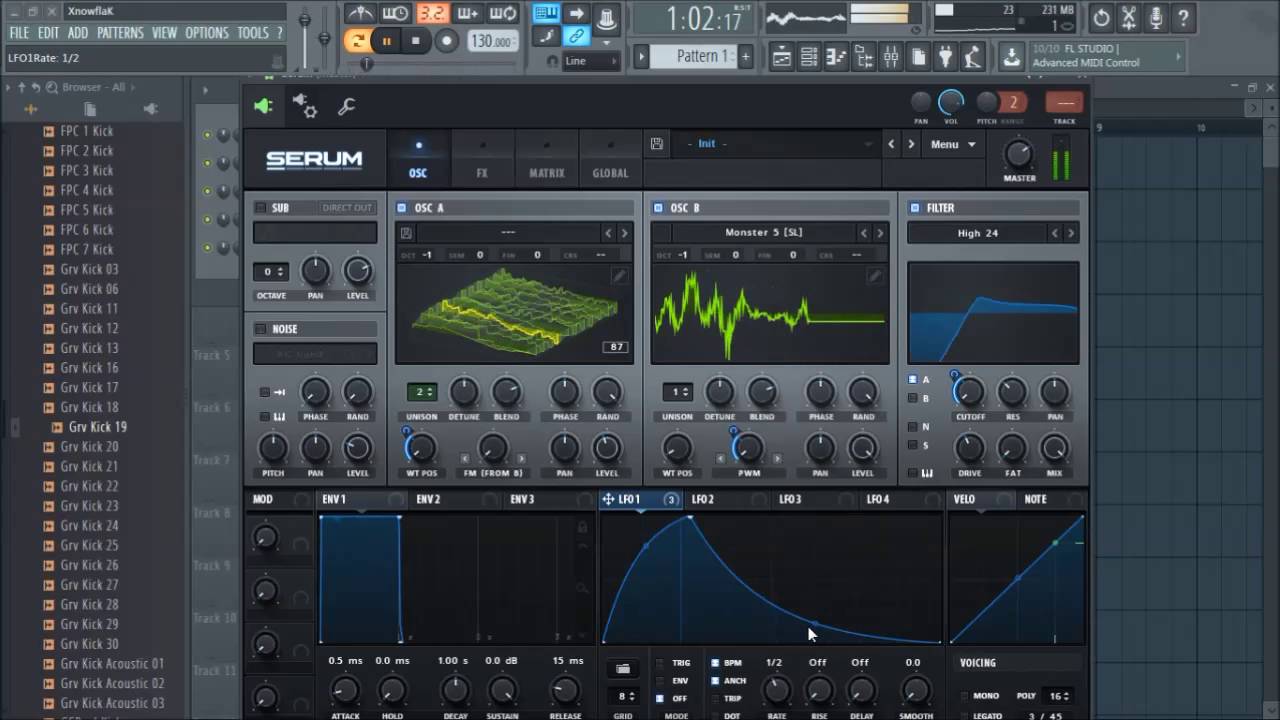Add new pattern with plus button
Image resolution: width=1280 pixels, height=720 pixels.
point(745,56)
